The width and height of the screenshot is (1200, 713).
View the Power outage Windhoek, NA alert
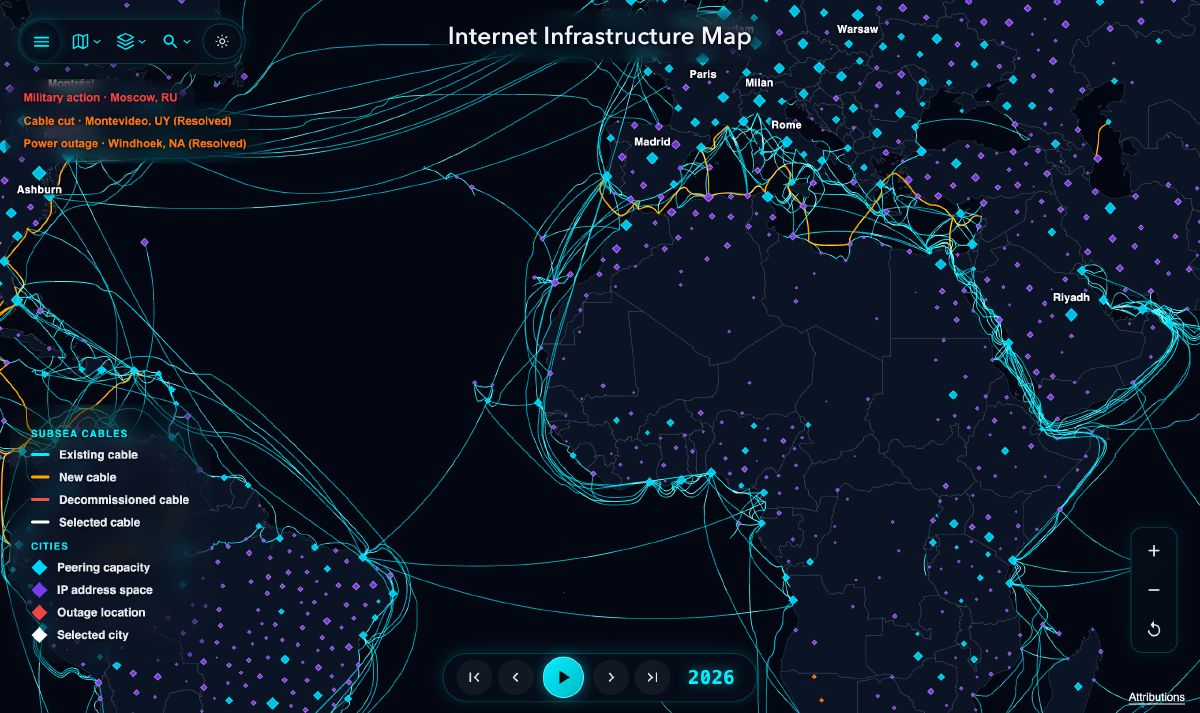[x=135, y=144]
